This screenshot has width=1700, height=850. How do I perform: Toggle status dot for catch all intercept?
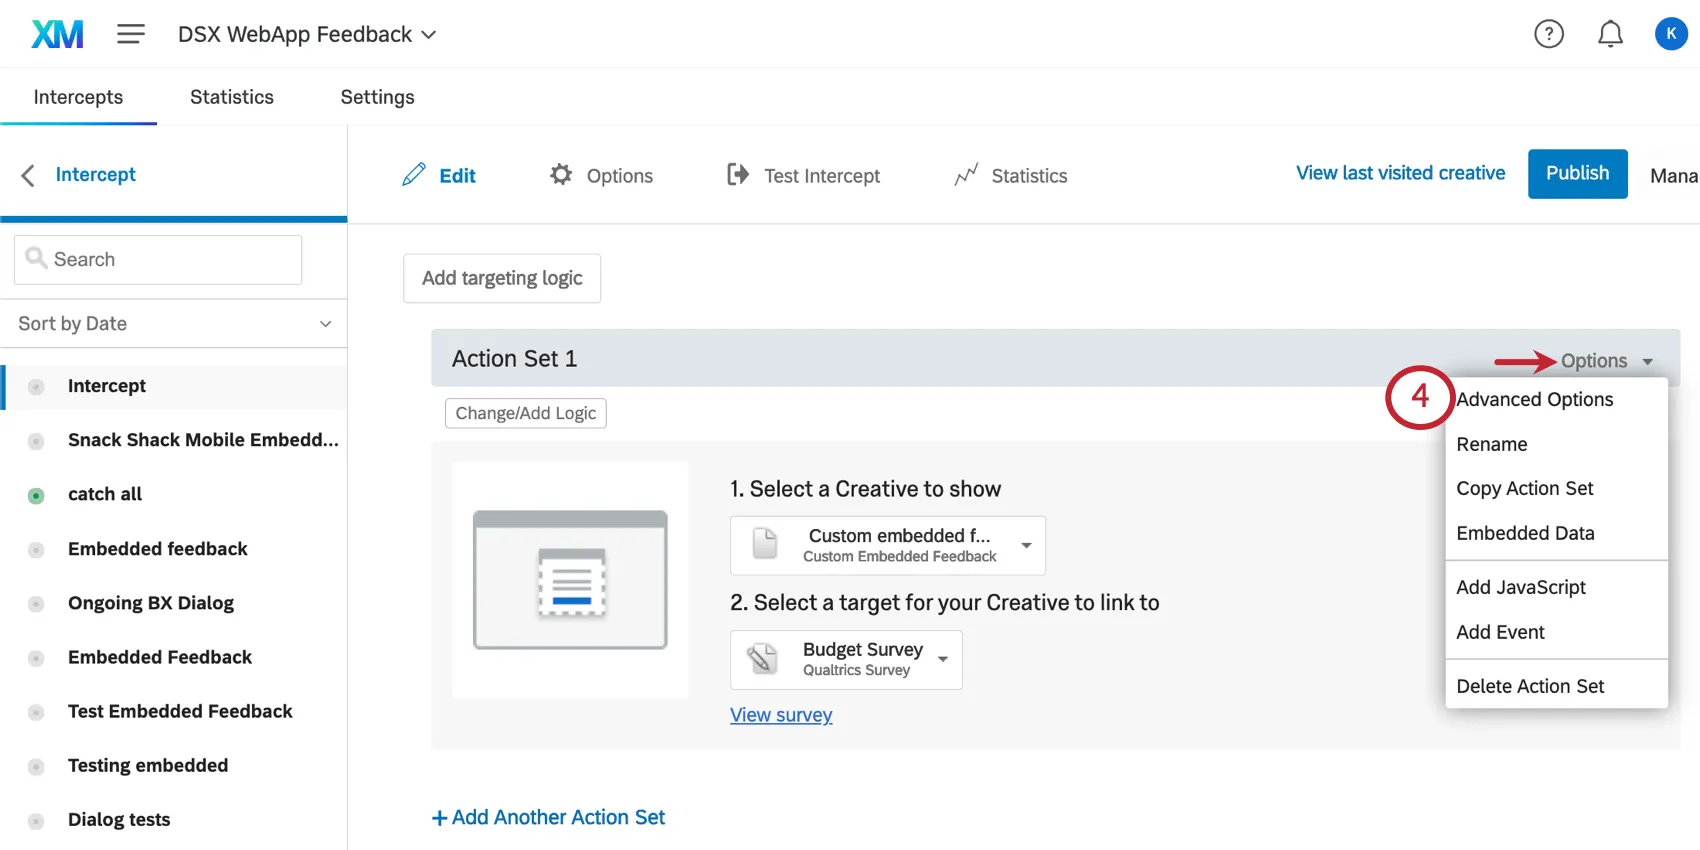coord(36,495)
